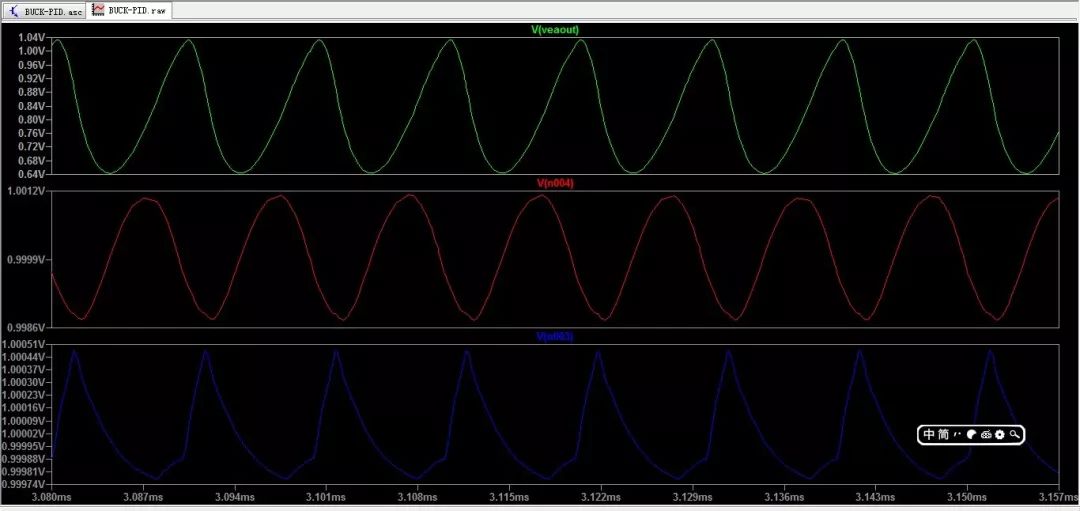The height and width of the screenshot is (511, 1080).
Task: Click the 3.087ms time axis label
Action: (144, 497)
